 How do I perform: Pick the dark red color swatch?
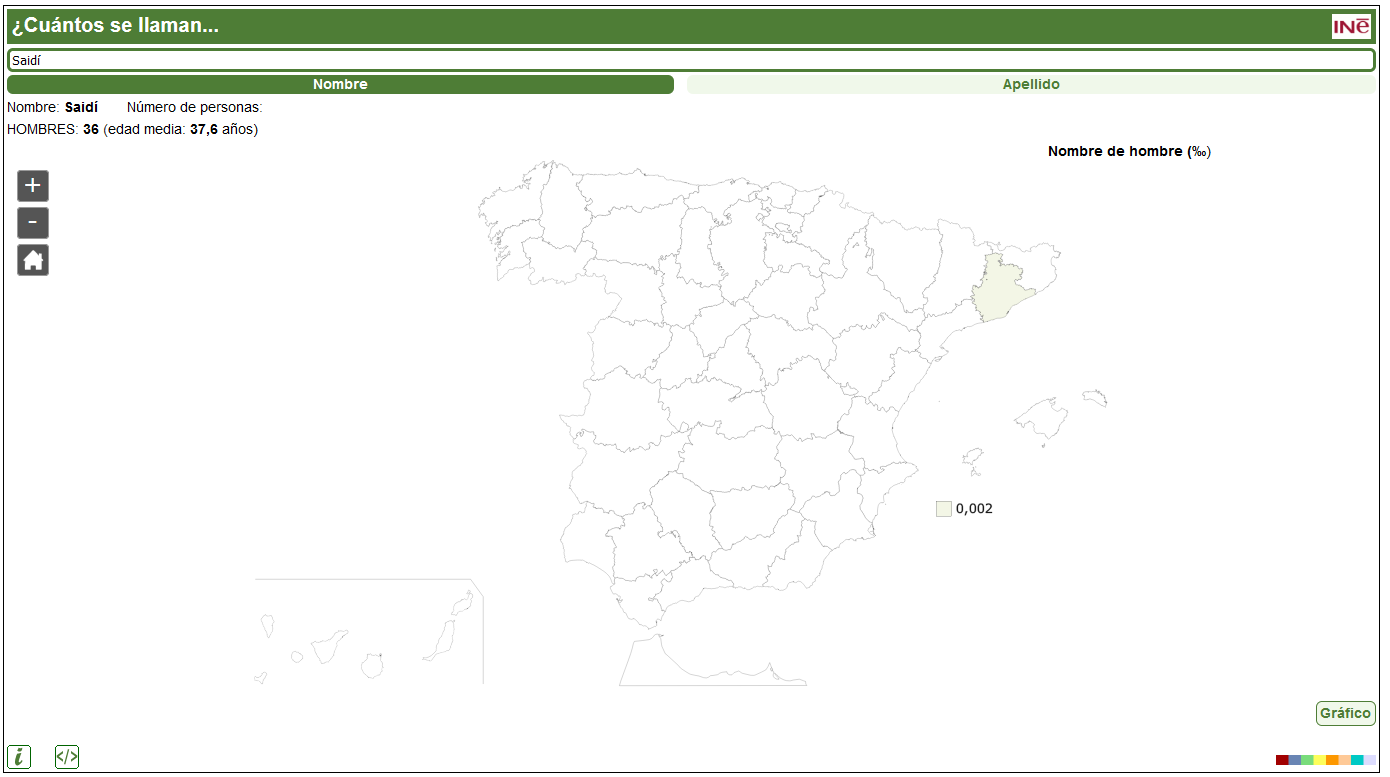click(1282, 760)
